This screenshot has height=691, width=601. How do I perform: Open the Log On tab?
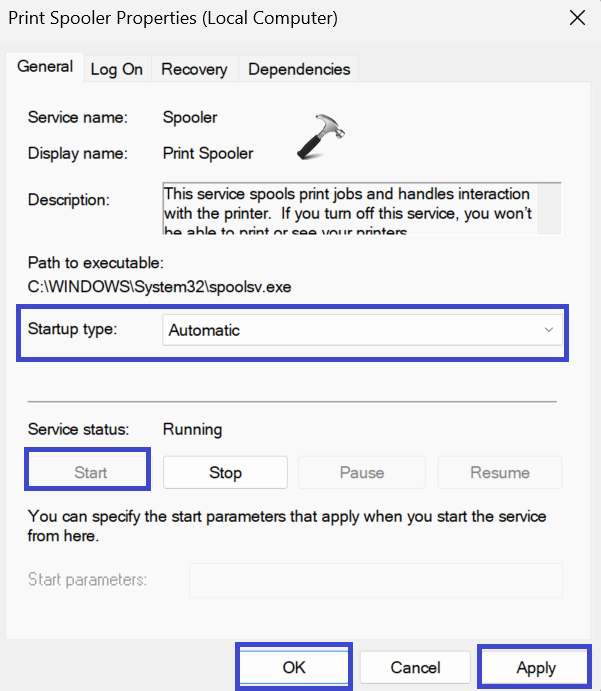[x=116, y=69]
